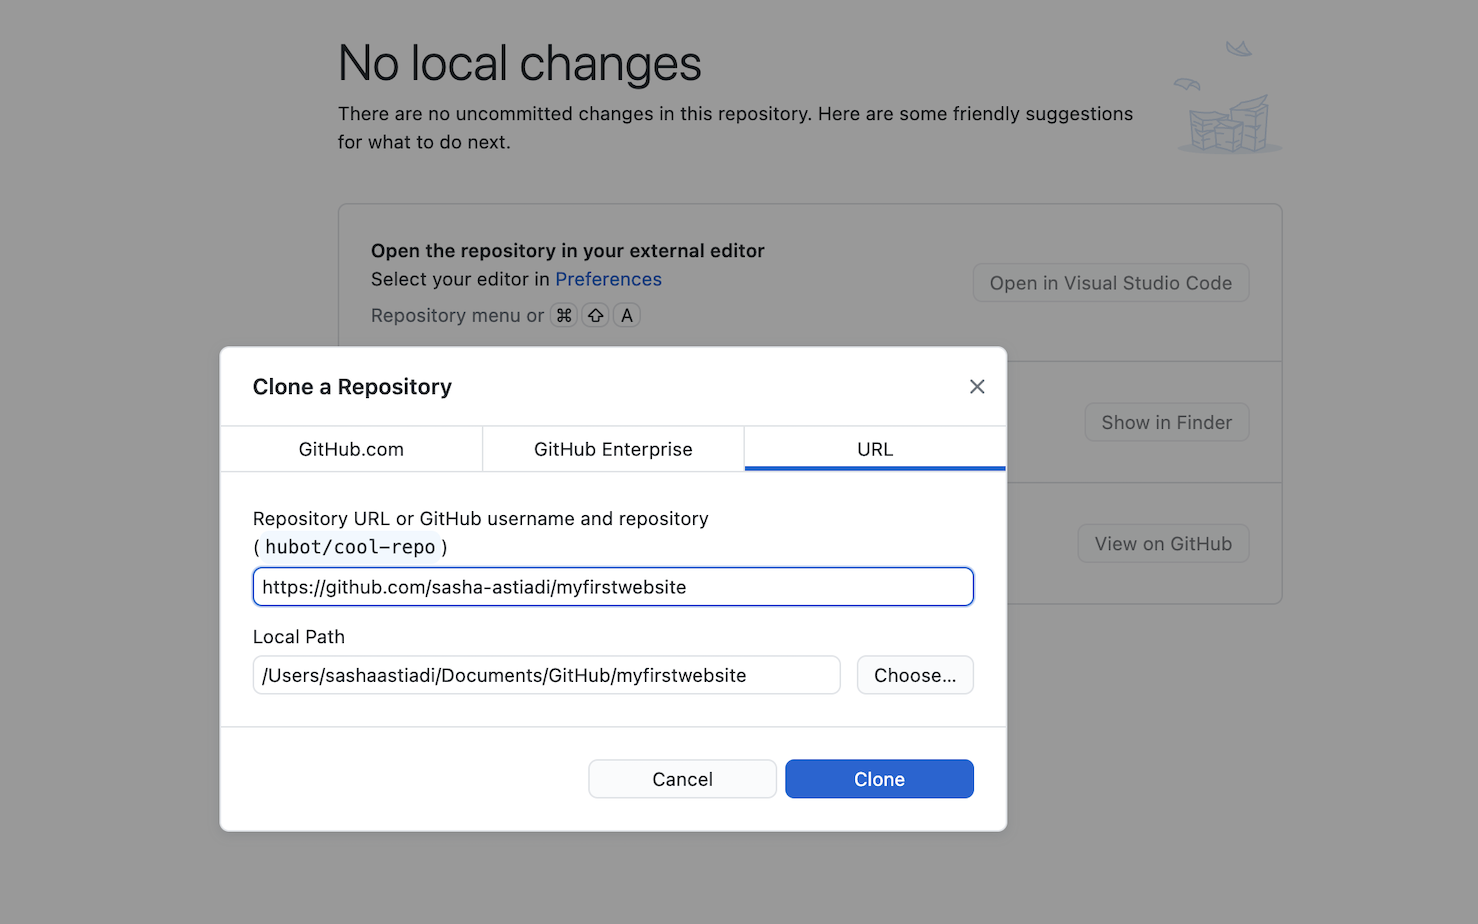The width and height of the screenshot is (1478, 924).
Task: Open the GitHub Enterprise tab
Action: 613,449
